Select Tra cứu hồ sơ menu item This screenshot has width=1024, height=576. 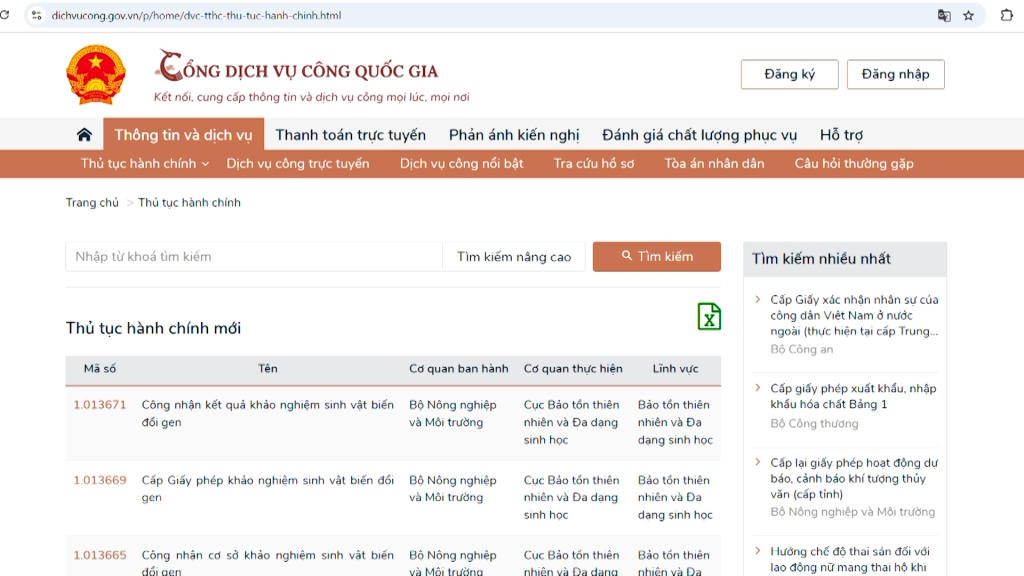594,164
